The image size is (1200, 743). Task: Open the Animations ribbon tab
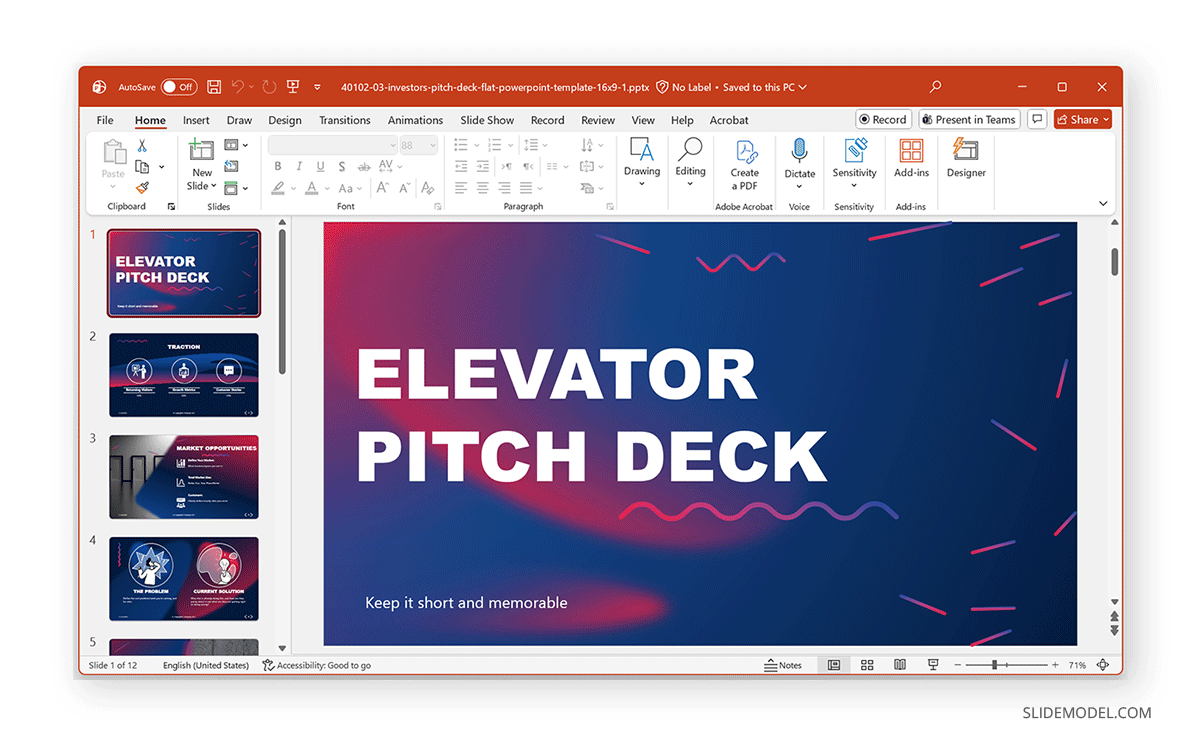415,120
